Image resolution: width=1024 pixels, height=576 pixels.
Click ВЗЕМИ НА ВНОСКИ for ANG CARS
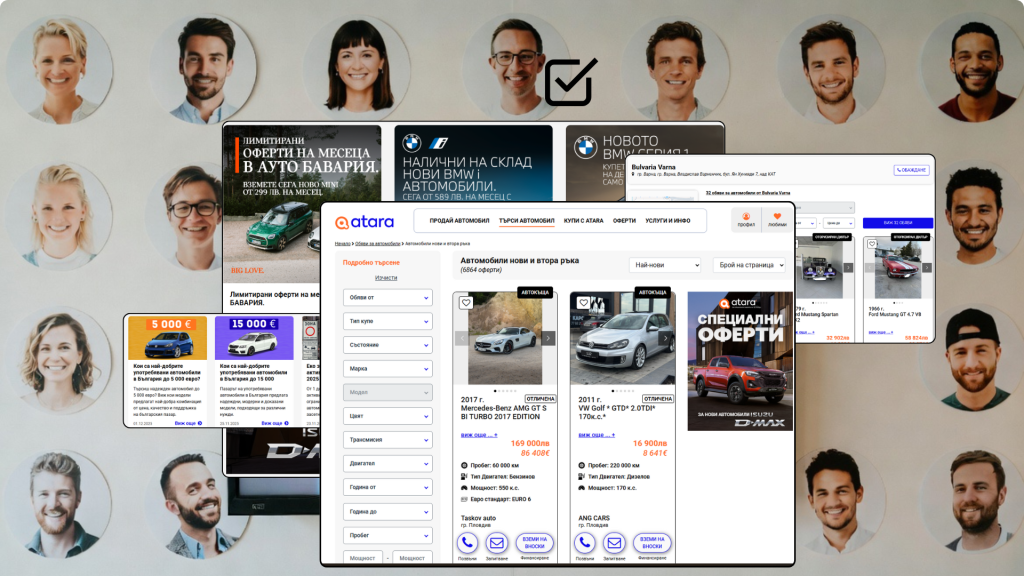[652, 543]
